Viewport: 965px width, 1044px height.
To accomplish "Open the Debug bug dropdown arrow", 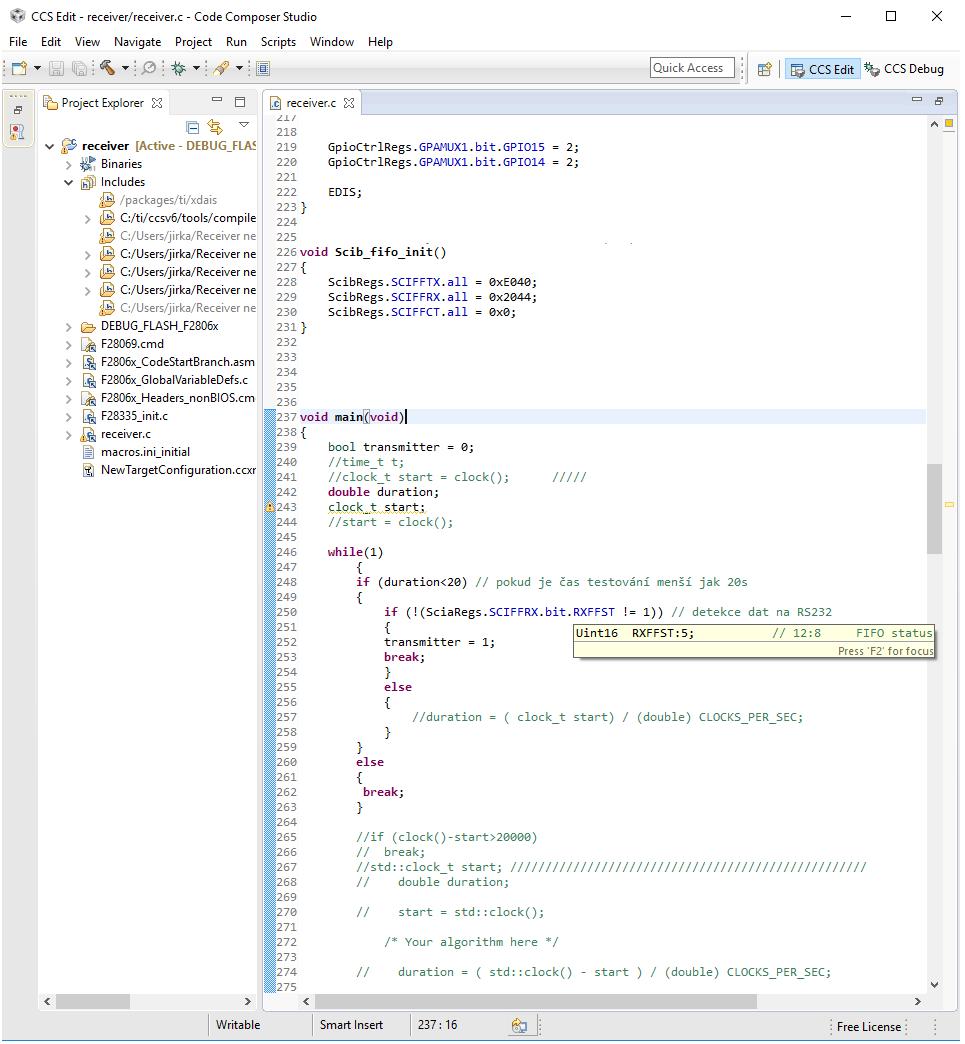I will (x=196, y=68).
